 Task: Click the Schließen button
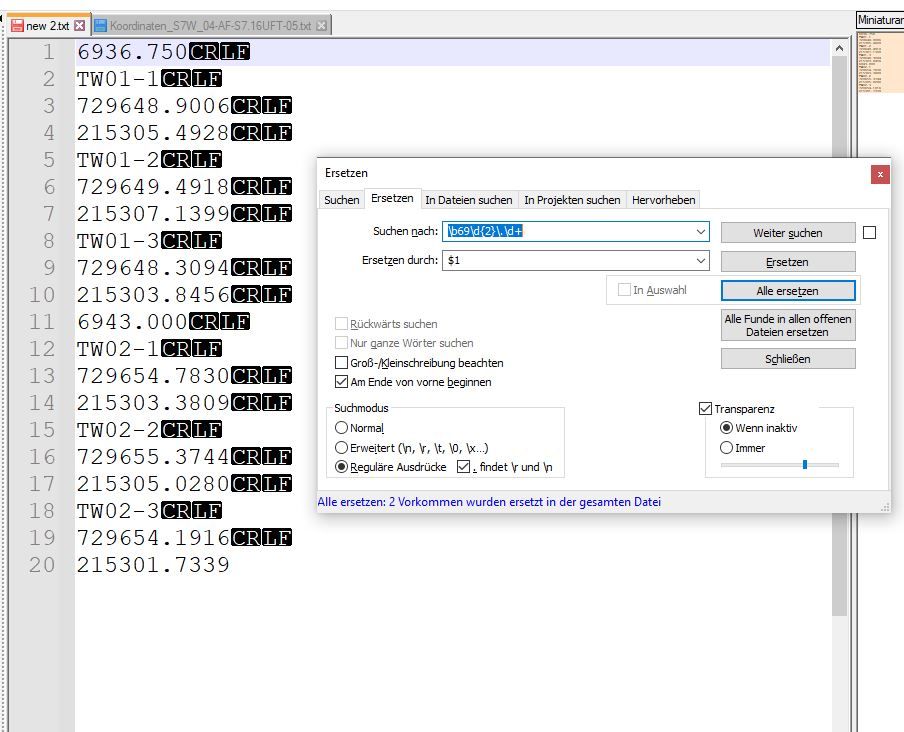point(788,359)
